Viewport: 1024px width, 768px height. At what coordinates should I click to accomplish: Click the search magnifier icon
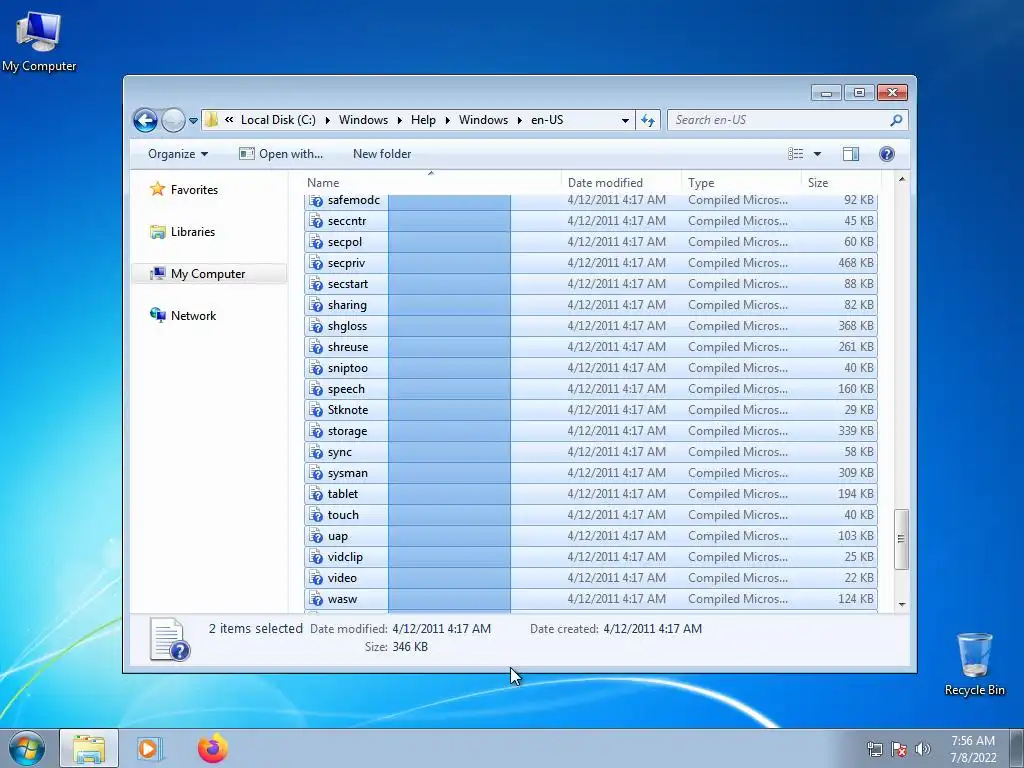[x=896, y=120]
